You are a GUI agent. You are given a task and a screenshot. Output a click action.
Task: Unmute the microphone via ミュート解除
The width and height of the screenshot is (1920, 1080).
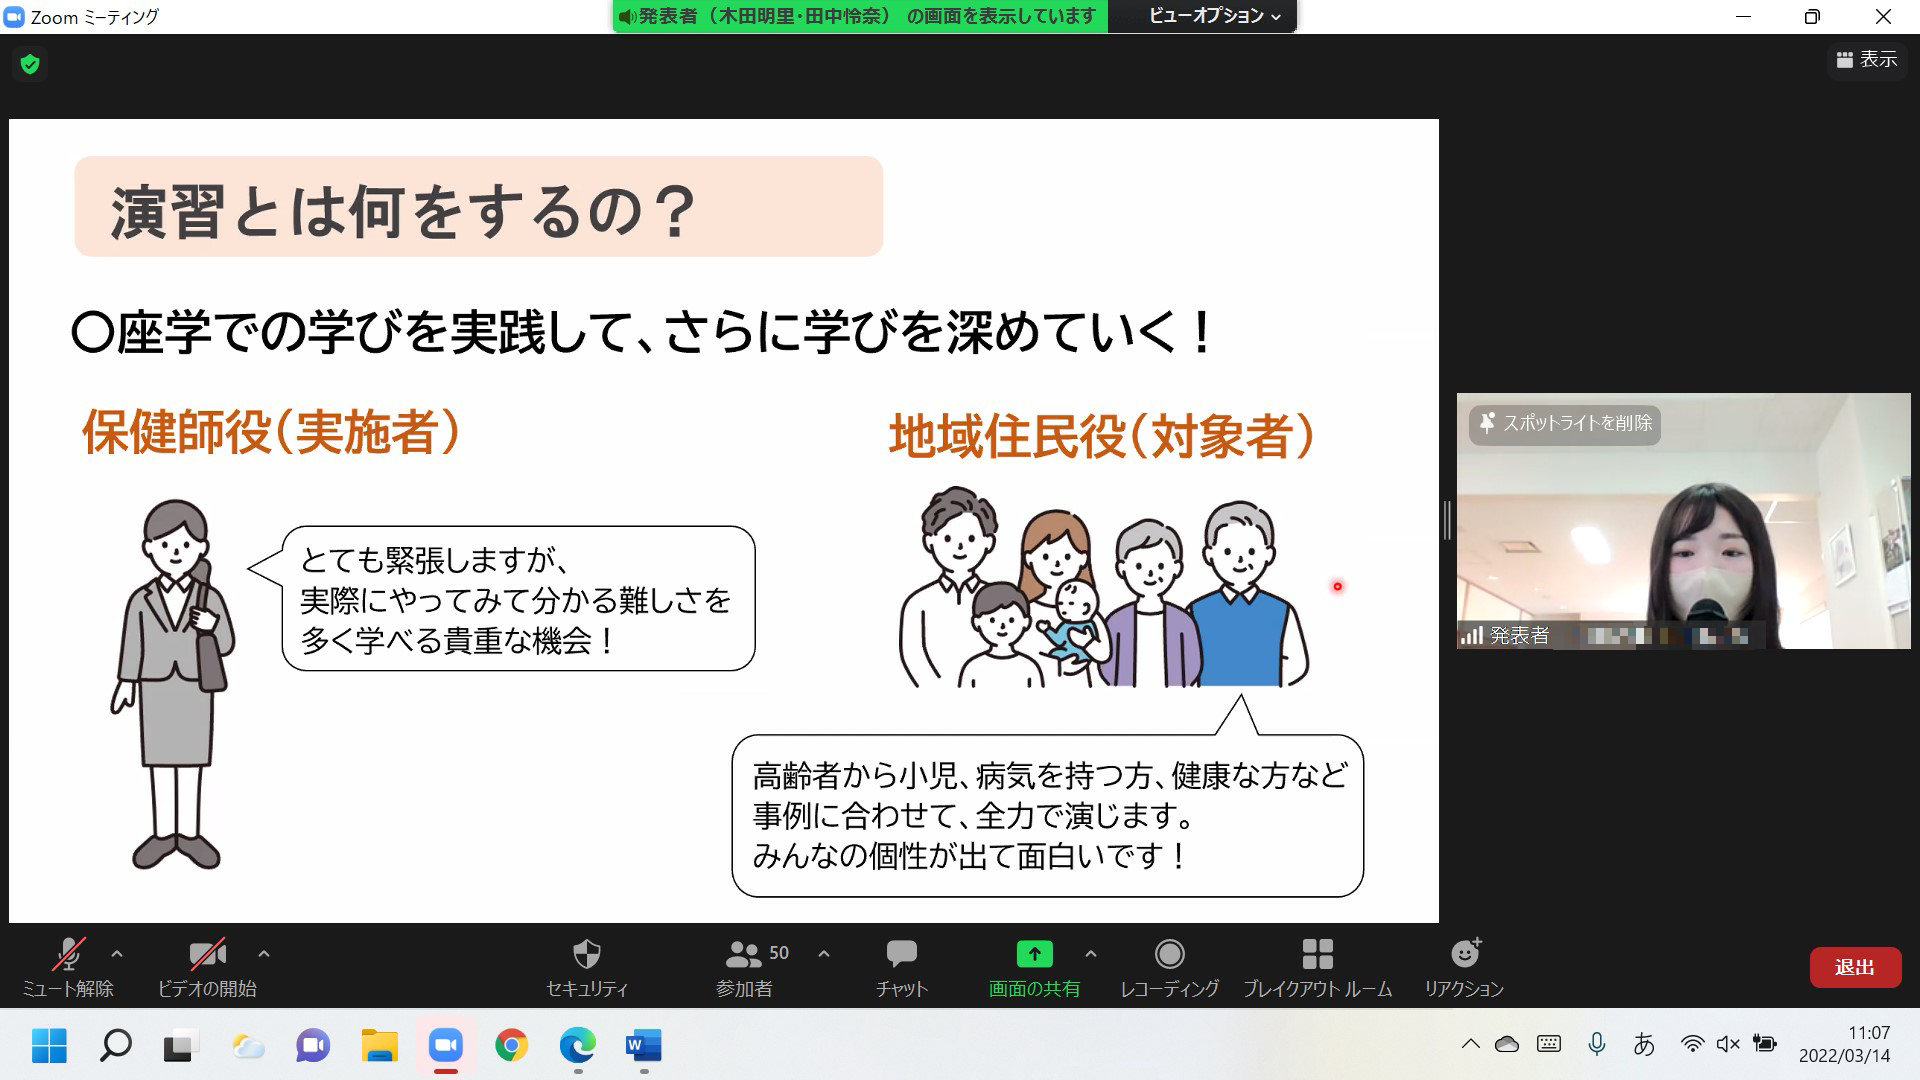[68, 965]
